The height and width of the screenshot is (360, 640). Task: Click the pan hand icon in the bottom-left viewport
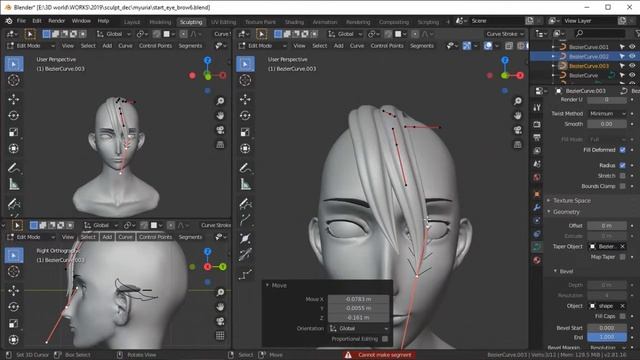220,307
